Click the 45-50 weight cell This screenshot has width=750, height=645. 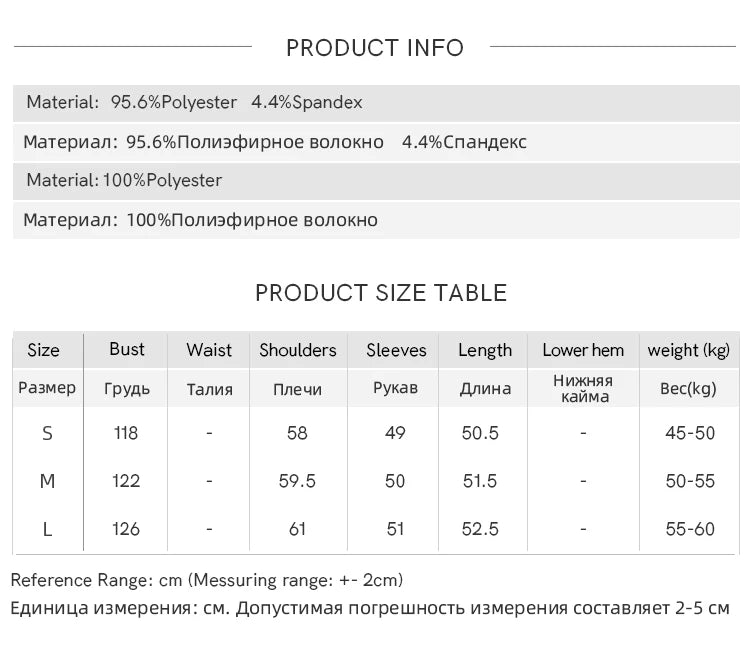690,433
